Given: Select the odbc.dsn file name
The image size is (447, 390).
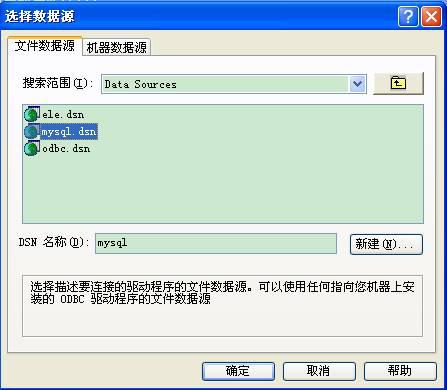Looking at the screenshot, I should tap(66, 149).
